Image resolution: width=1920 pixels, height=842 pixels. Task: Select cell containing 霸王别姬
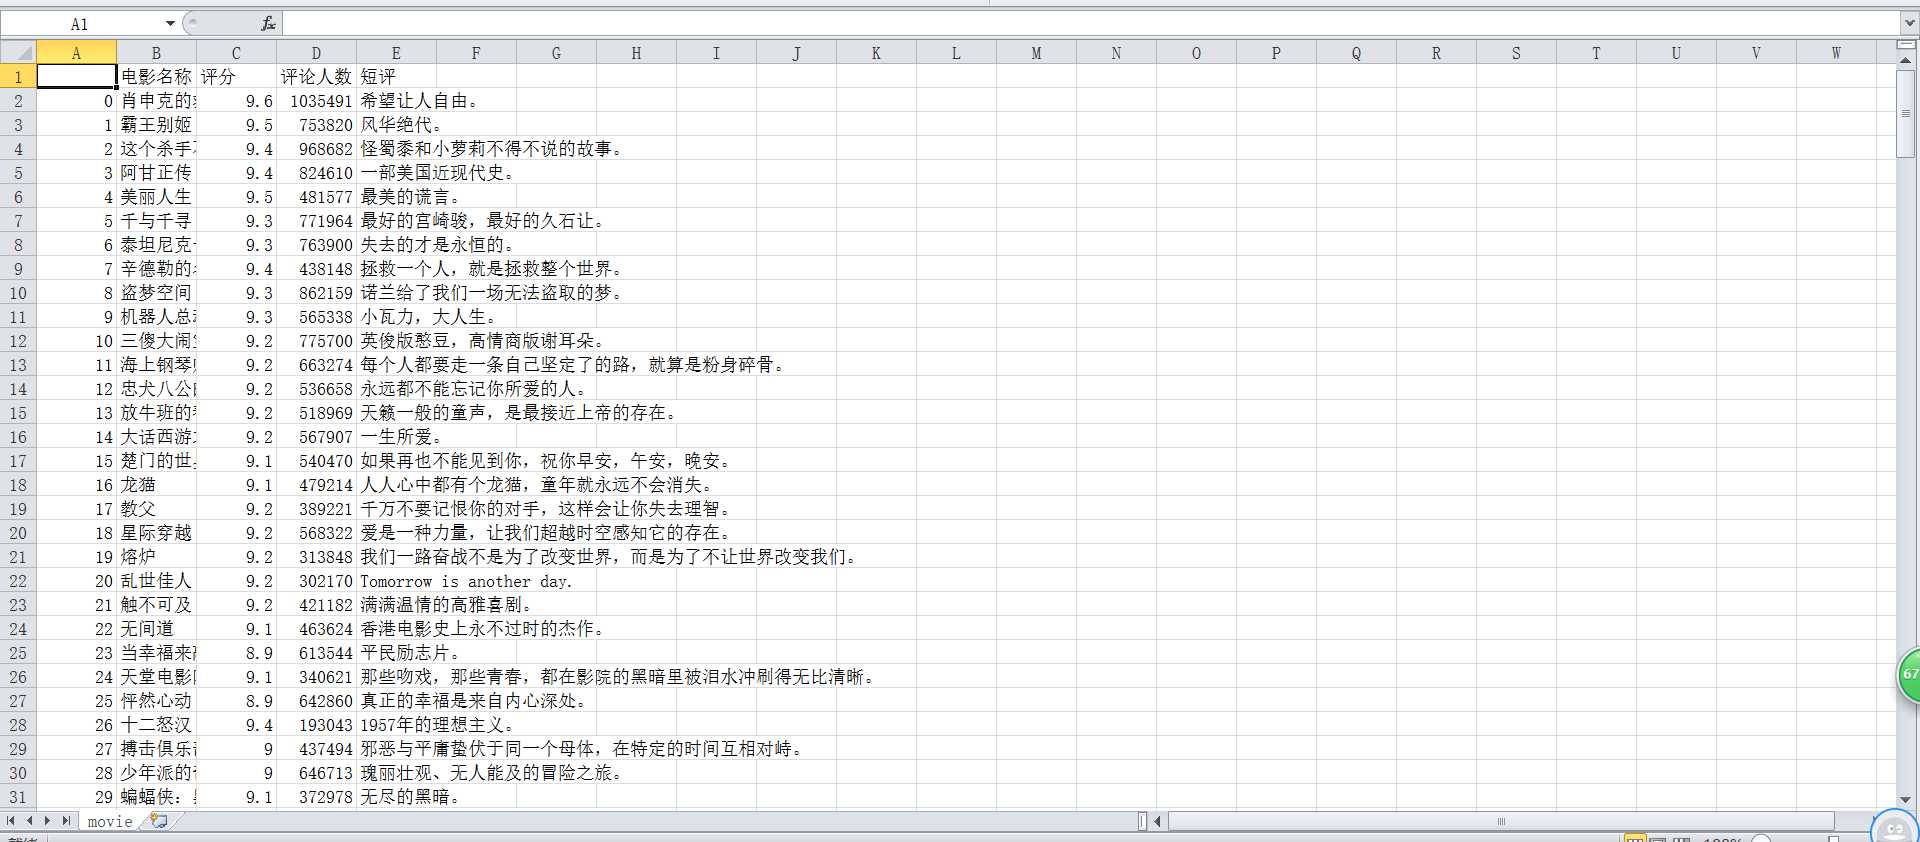pos(157,125)
